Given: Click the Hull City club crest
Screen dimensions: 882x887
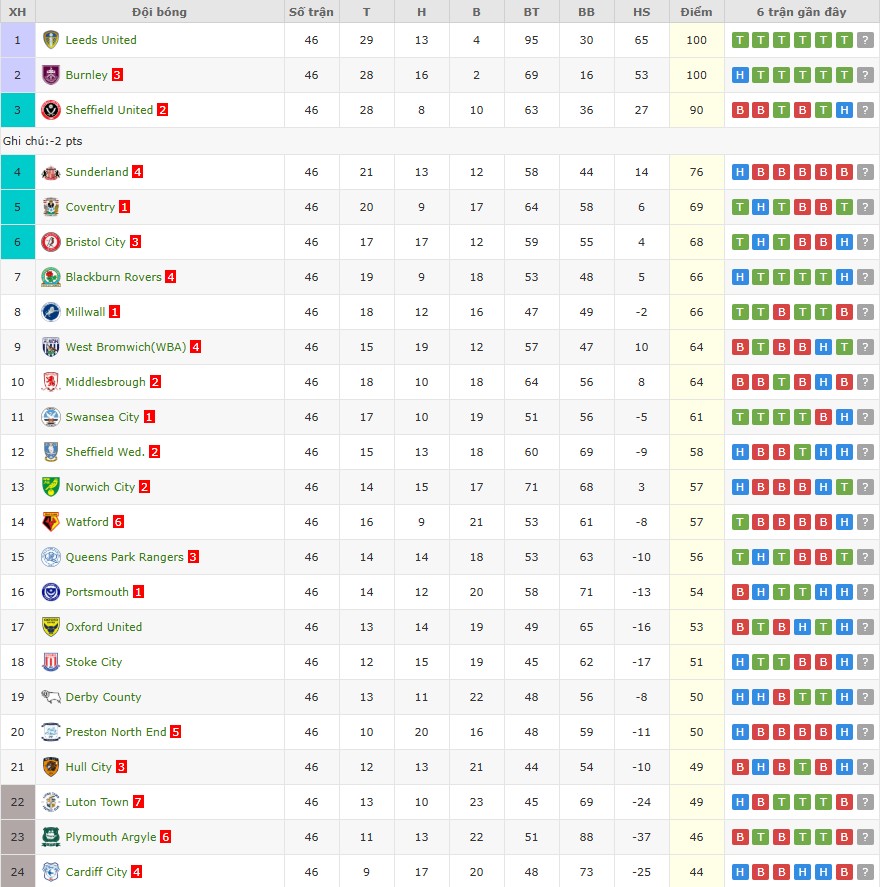Looking at the screenshot, I should (x=51, y=767).
